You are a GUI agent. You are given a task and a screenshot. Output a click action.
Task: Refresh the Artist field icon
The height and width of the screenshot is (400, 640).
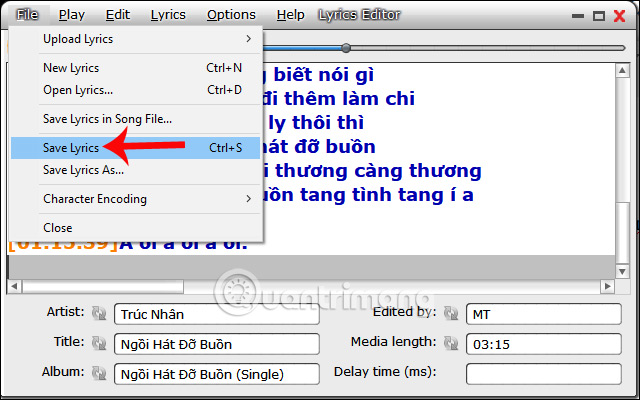(x=99, y=313)
